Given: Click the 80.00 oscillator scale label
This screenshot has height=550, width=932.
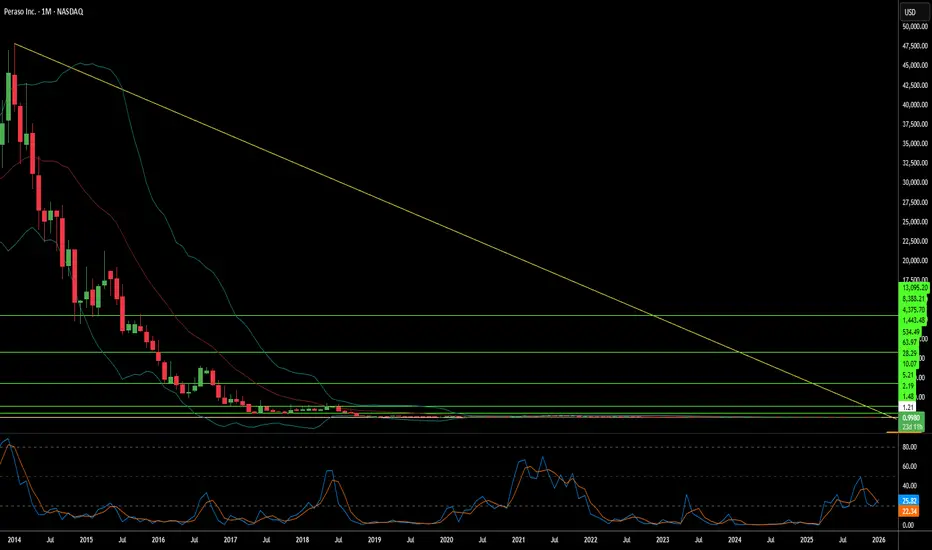Looking at the screenshot, I should pyautogui.click(x=909, y=447).
